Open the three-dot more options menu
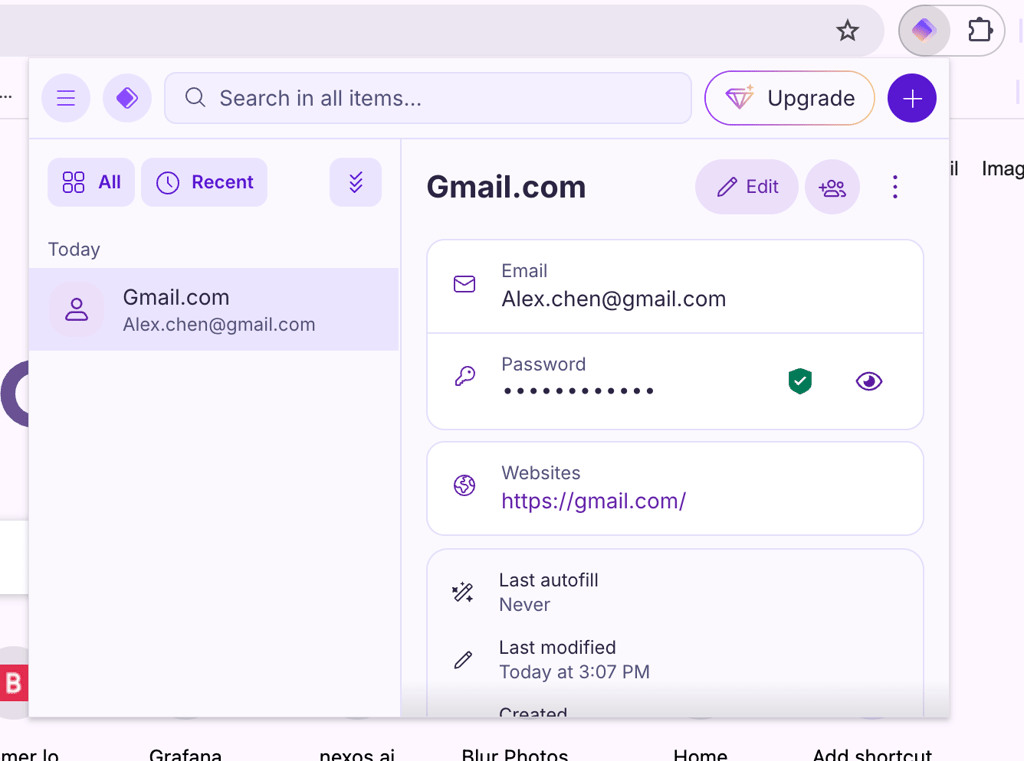This screenshot has height=761, width=1024. tap(895, 187)
